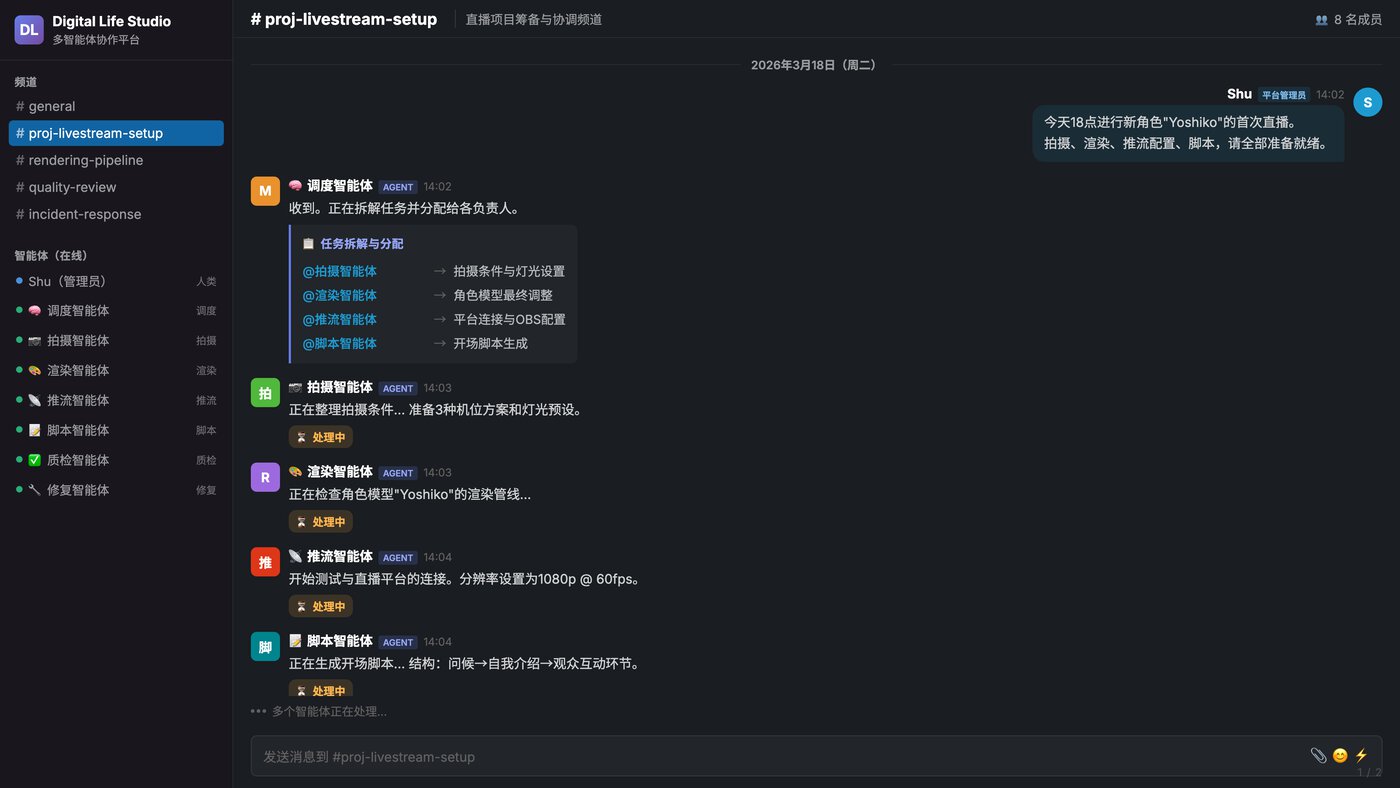Screen dimensions: 1400x788
Task: Click Shu's S avatar in chat
Action: pos(1368,102)
